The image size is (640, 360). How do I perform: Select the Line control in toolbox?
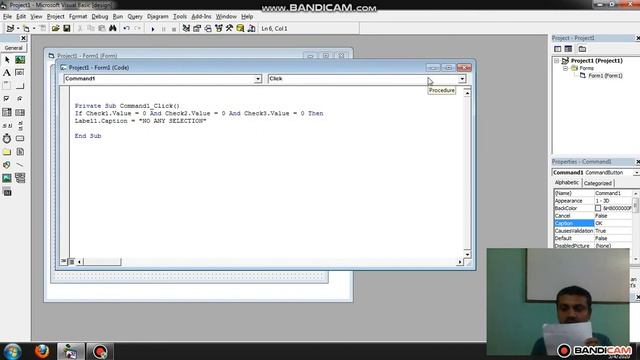tap(20, 165)
